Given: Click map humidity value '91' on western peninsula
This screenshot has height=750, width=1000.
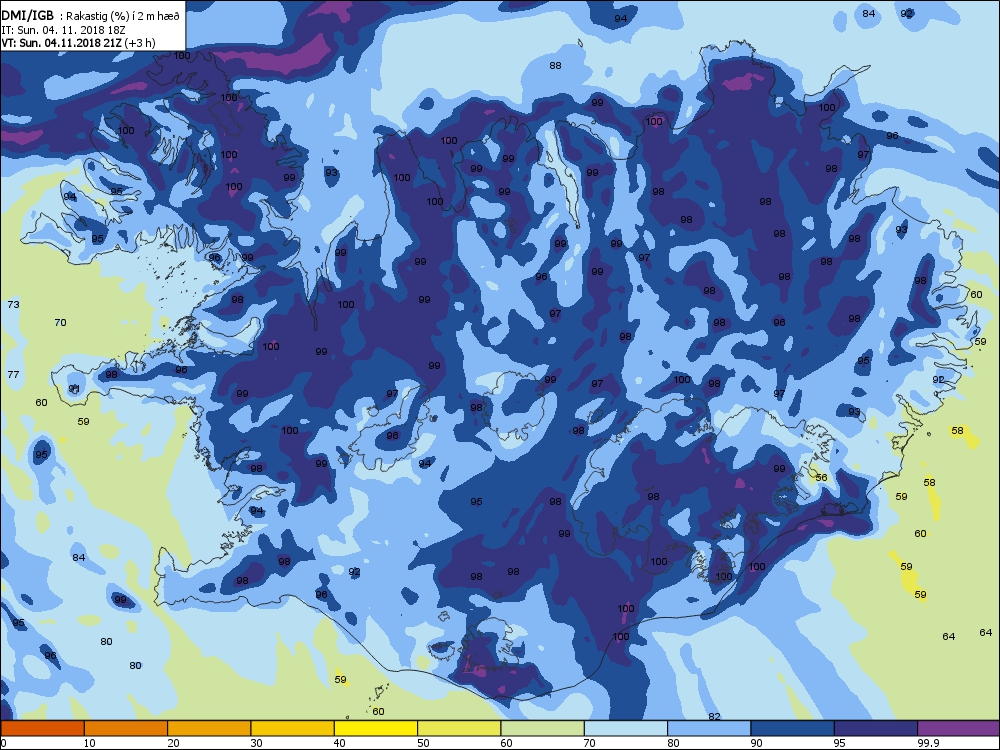Looking at the screenshot, I should (x=75, y=388).
